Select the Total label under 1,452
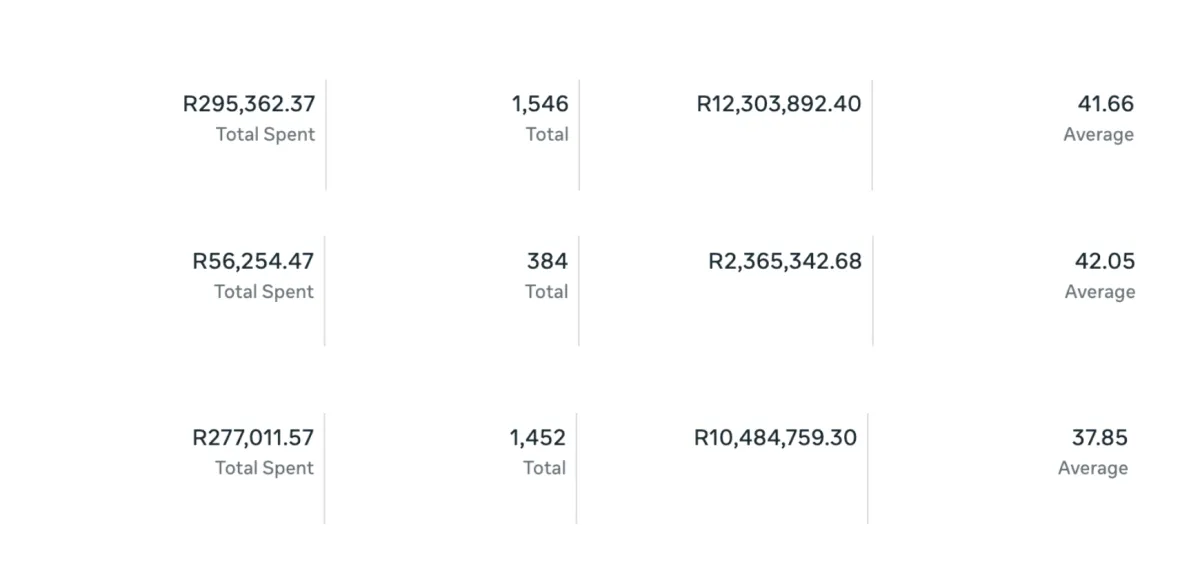Screen dimensions: 1200x582 click(544, 468)
